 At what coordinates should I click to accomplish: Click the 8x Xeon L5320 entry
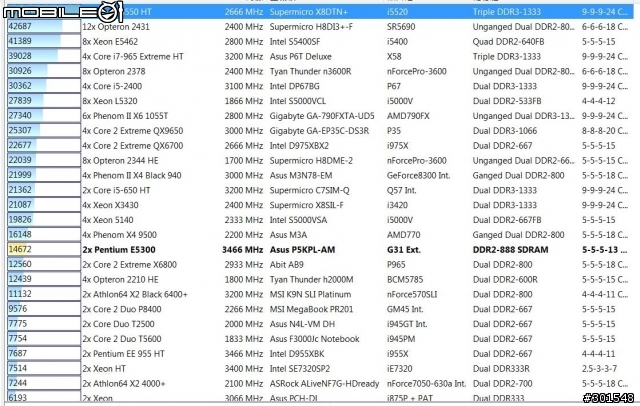pyautogui.click(x=320, y=101)
